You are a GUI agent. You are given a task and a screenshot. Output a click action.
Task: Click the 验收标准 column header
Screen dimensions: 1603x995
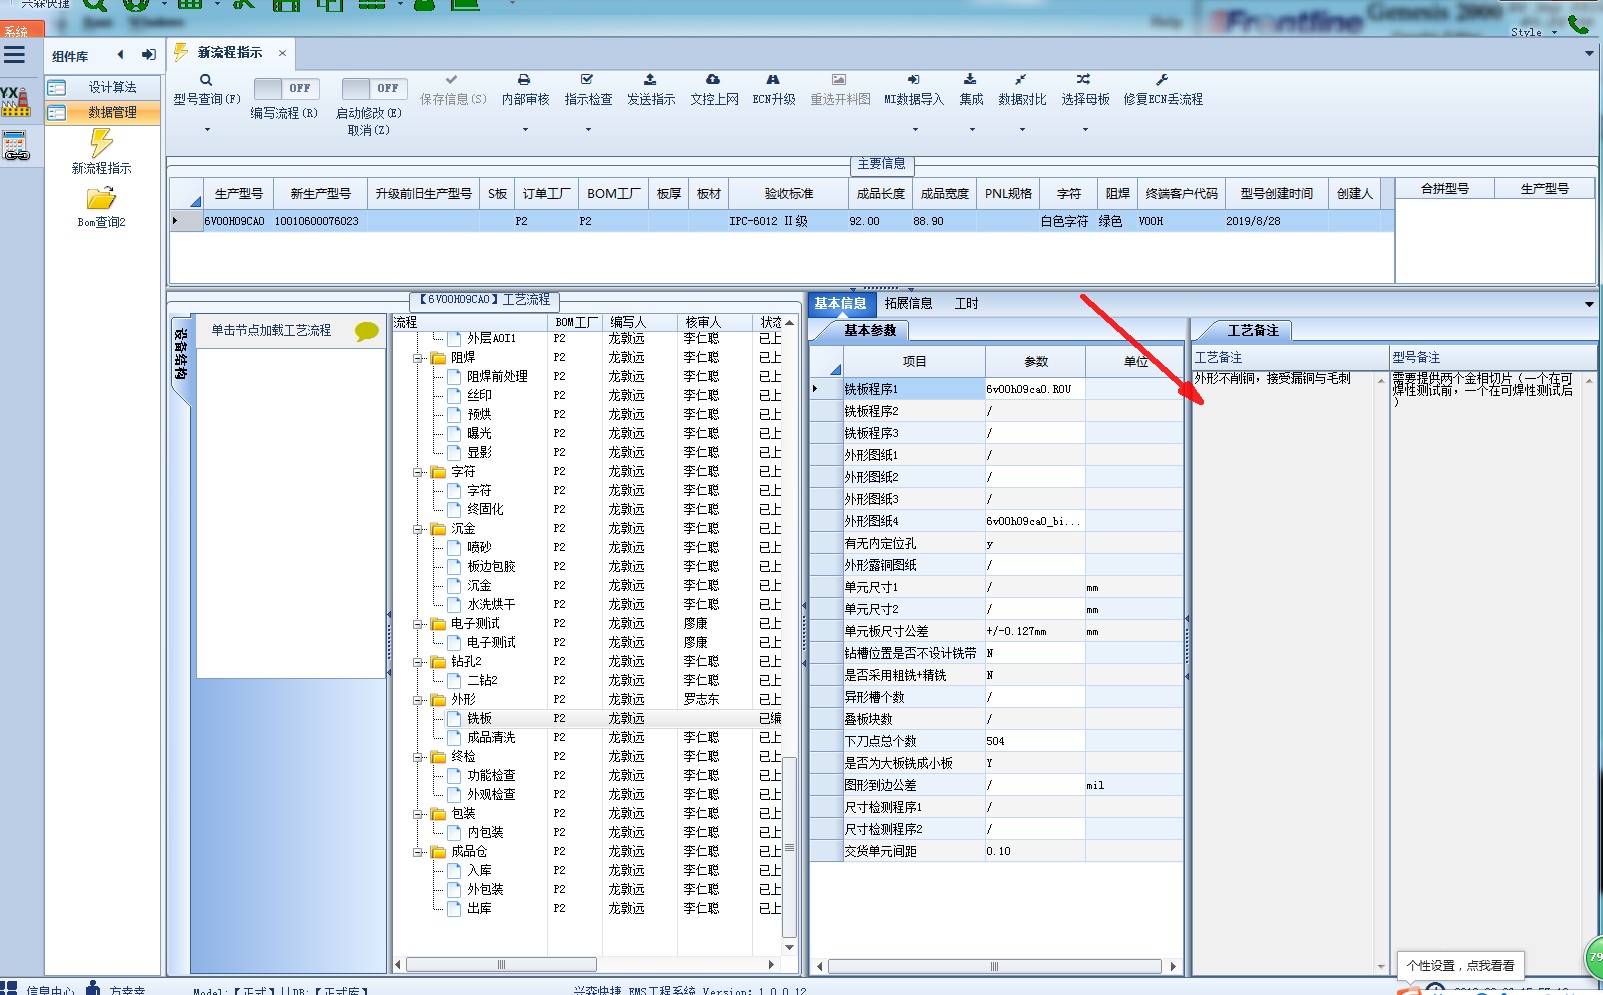coord(789,193)
